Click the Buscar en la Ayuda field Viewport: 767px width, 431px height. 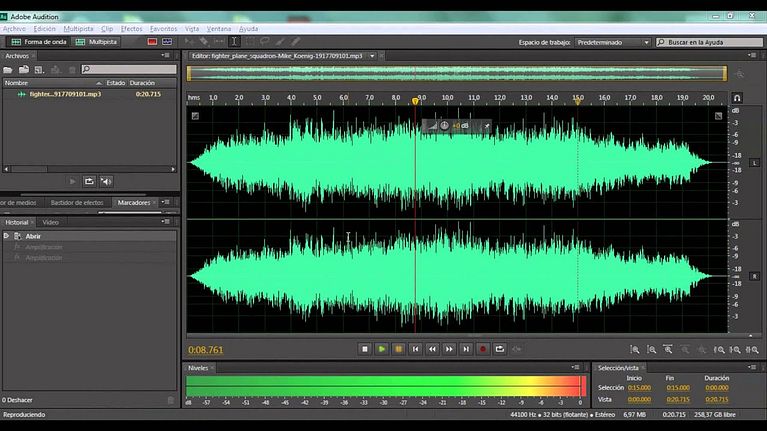pos(711,42)
